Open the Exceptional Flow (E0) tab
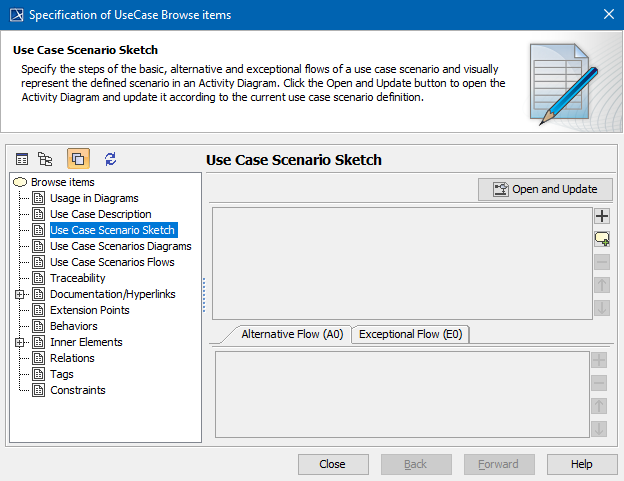Screen dimensions: 624x481 point(412,335)
